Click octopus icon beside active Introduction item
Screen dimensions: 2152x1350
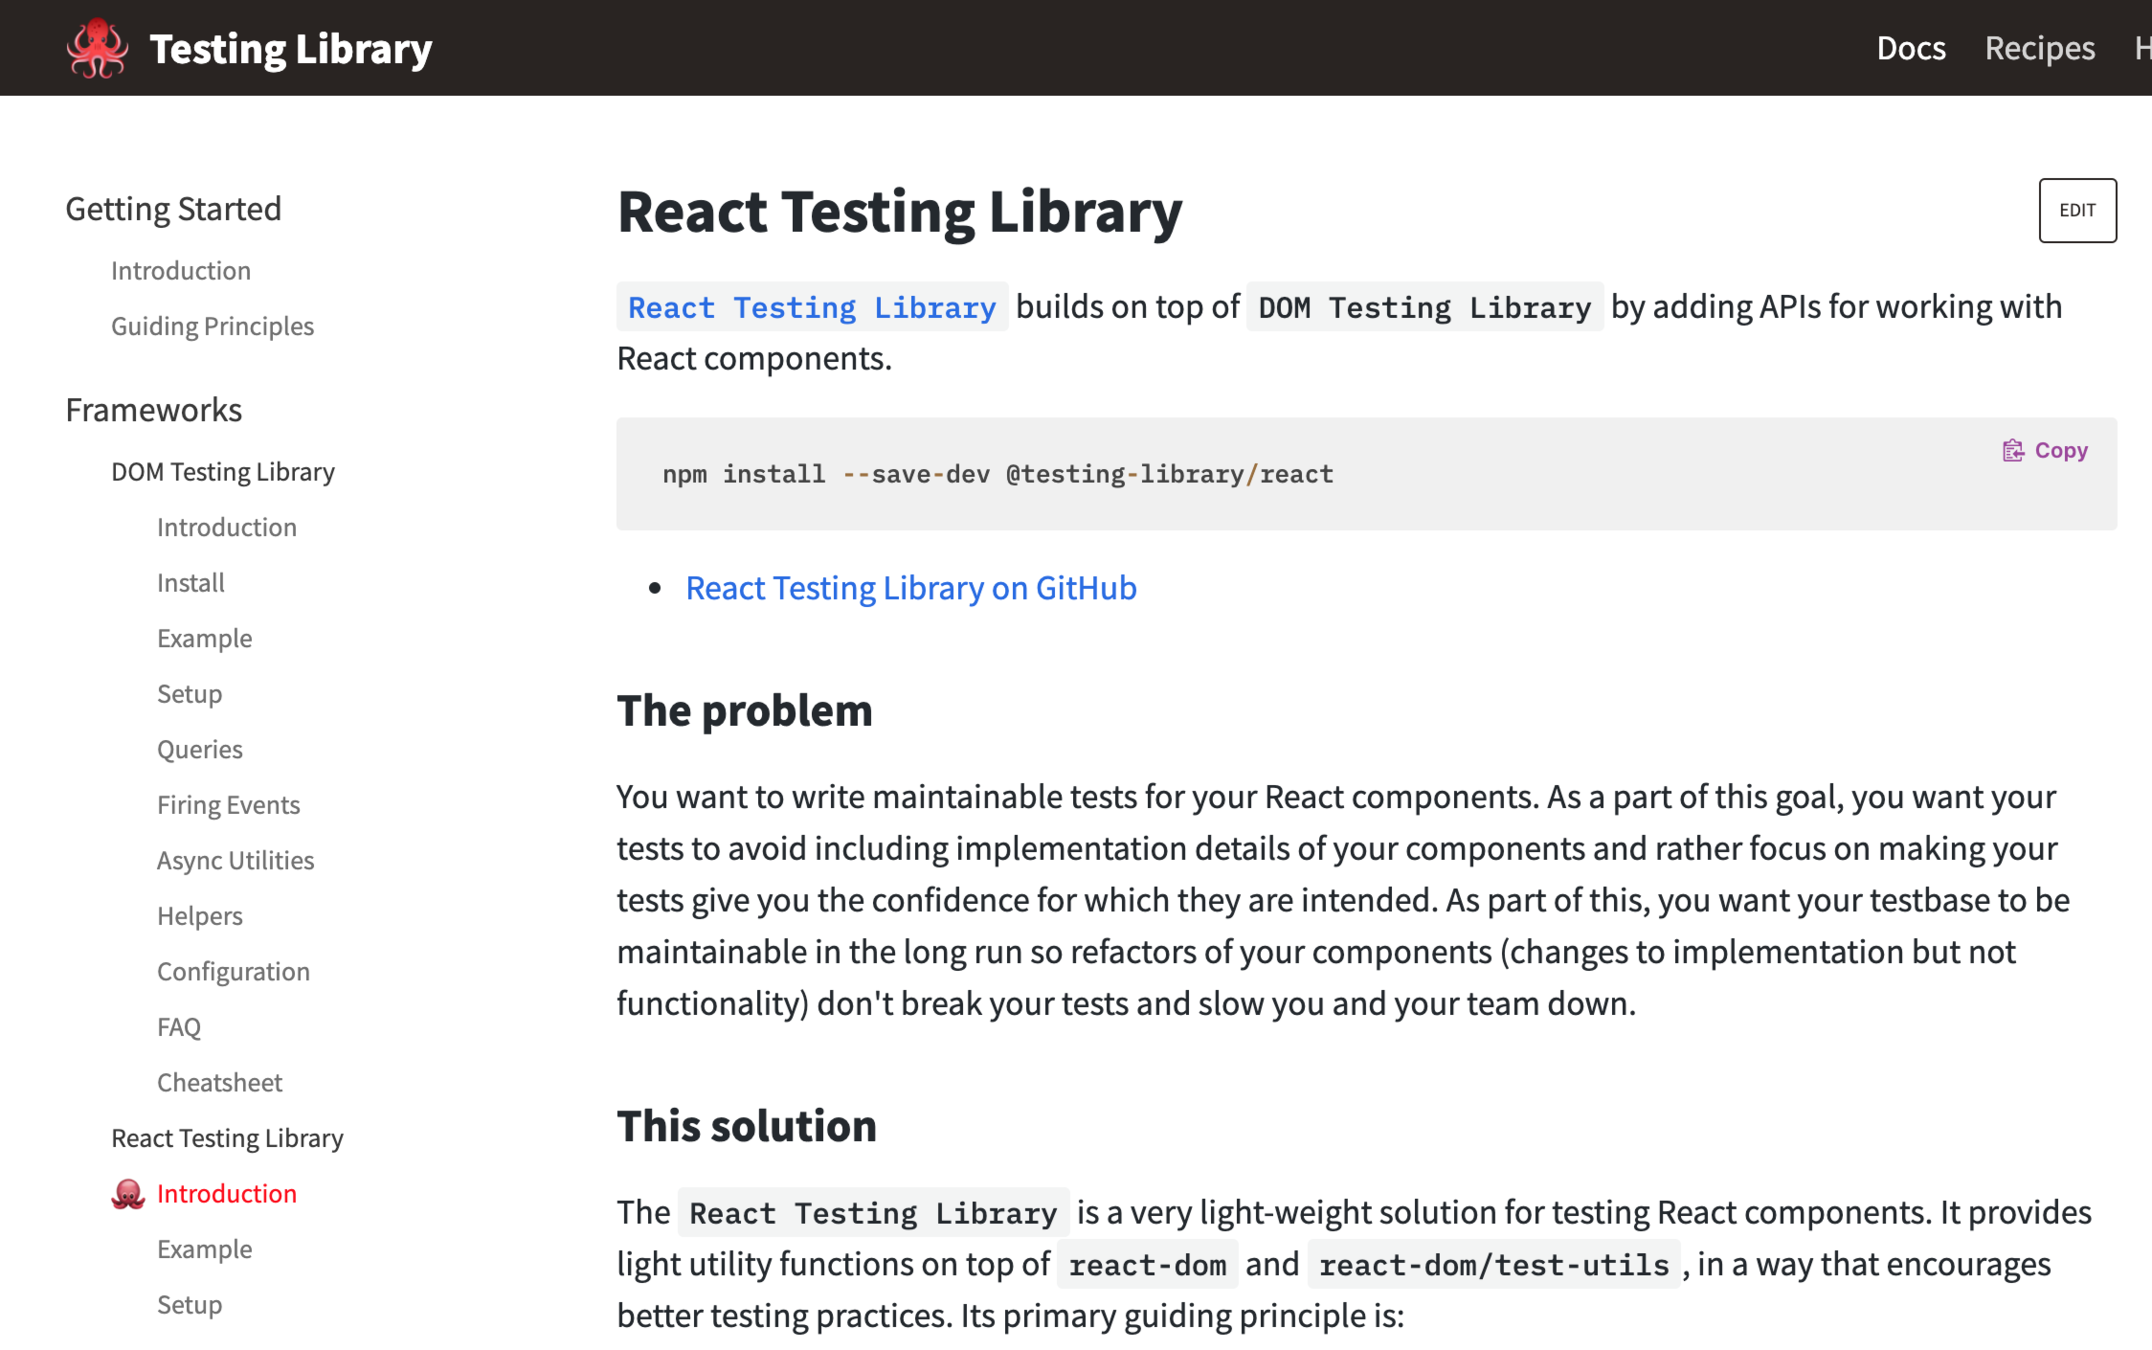coord(128,1194)
